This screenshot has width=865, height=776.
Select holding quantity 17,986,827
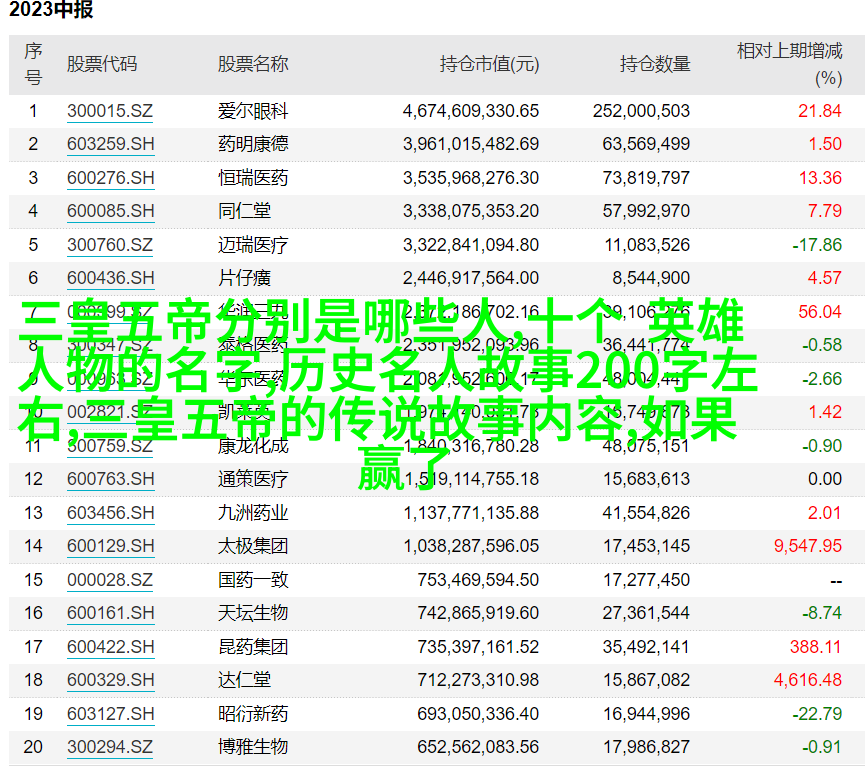point(646,747)
